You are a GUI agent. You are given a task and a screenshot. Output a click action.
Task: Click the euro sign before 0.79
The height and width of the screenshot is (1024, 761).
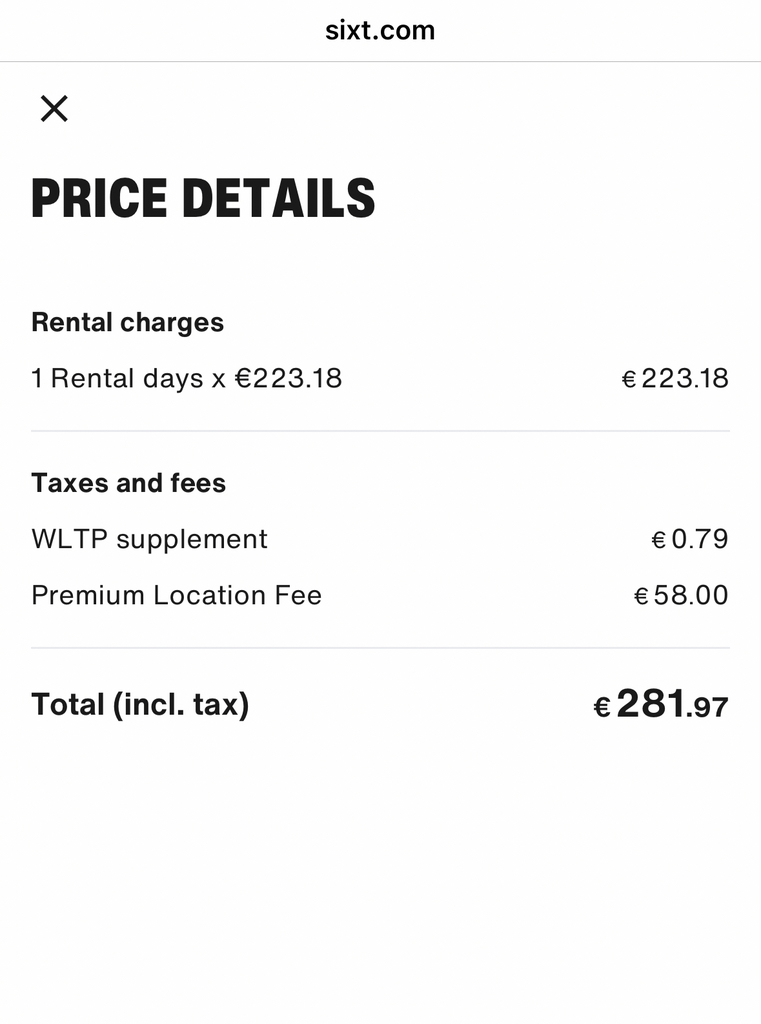point(659,540)
